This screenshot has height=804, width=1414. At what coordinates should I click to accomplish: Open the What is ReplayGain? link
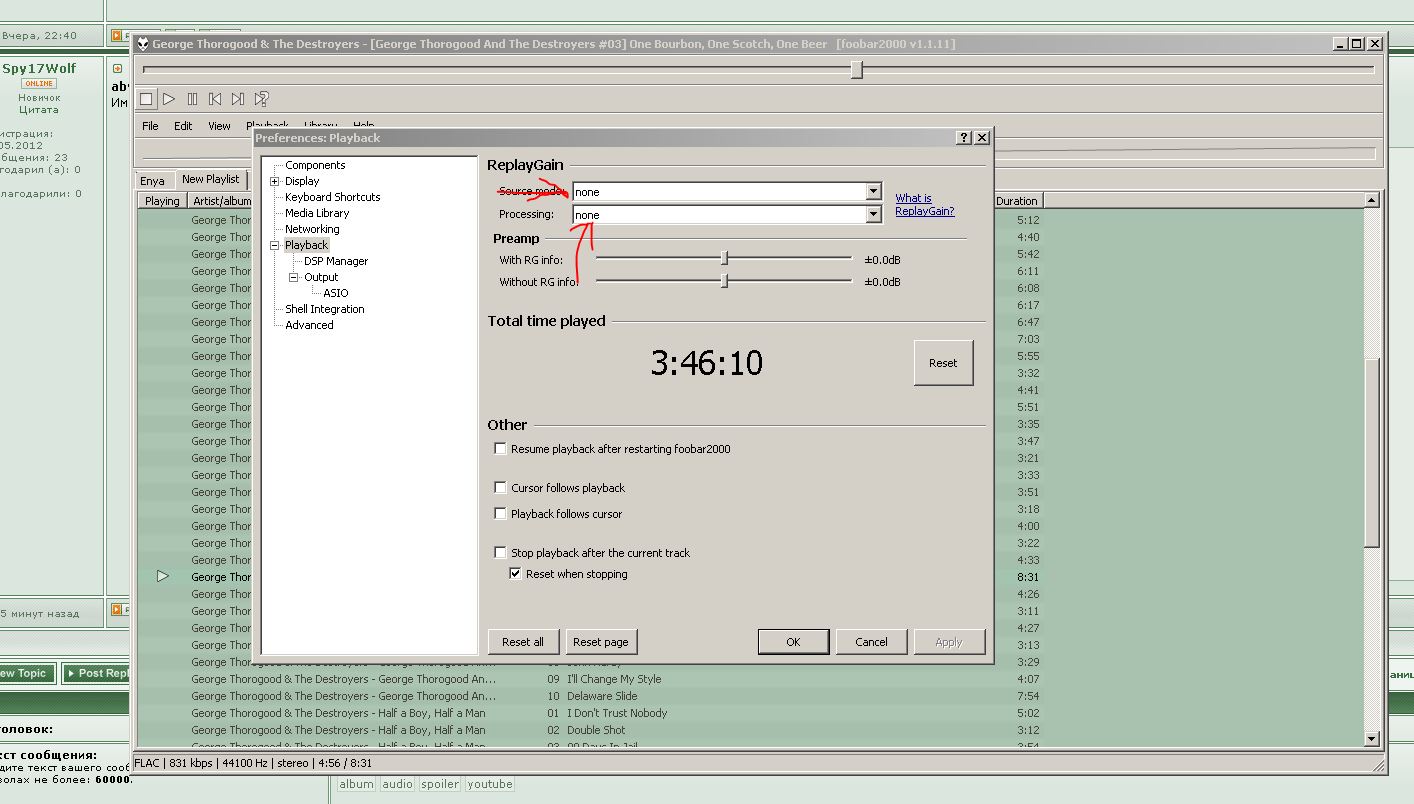click(x=924, y=205)
